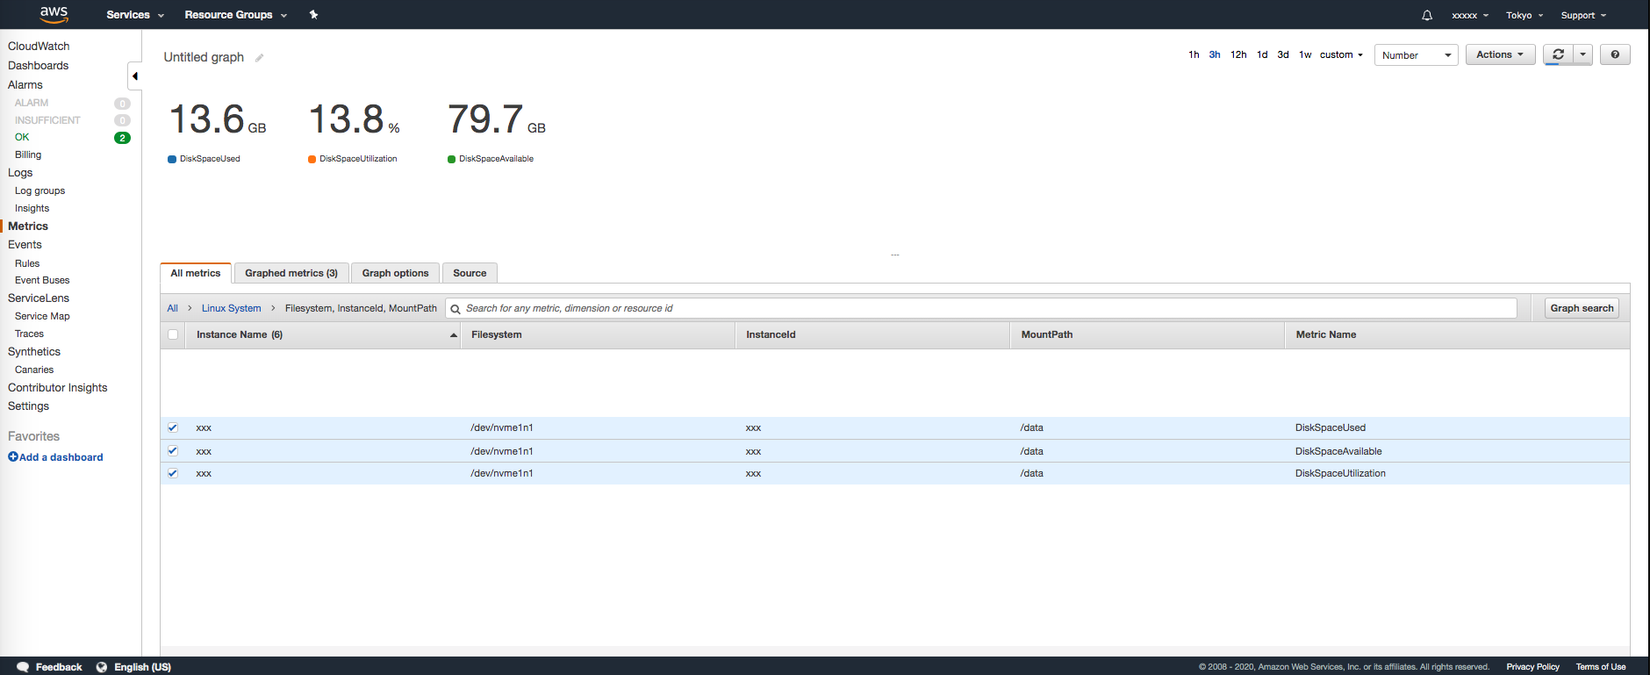Viewport: 1650px width, 675px height.
Task: Open Dashboards in the sidebar
Action: pyautogui.click(x=38, y=66)
